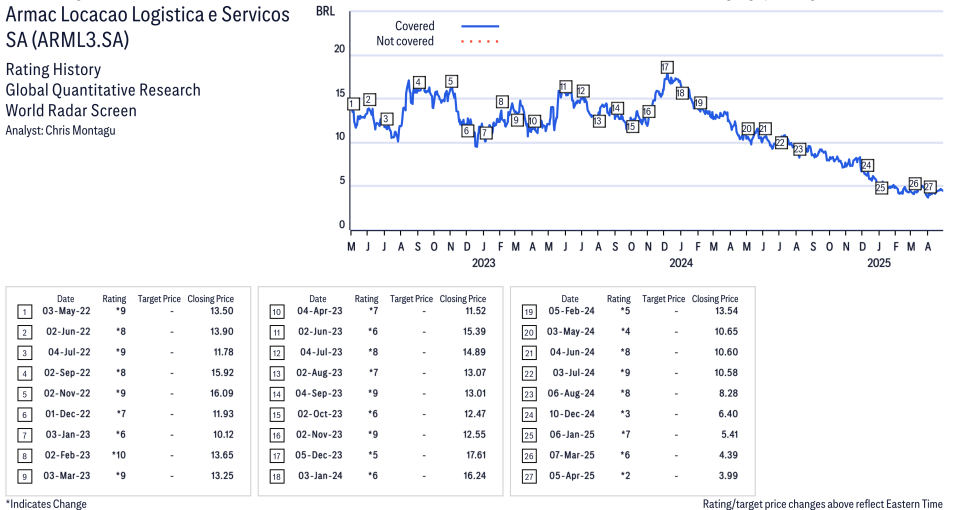Click the boxed number 27 in table
The height and width of the screenshot is (510, 954).
(529, 477)
